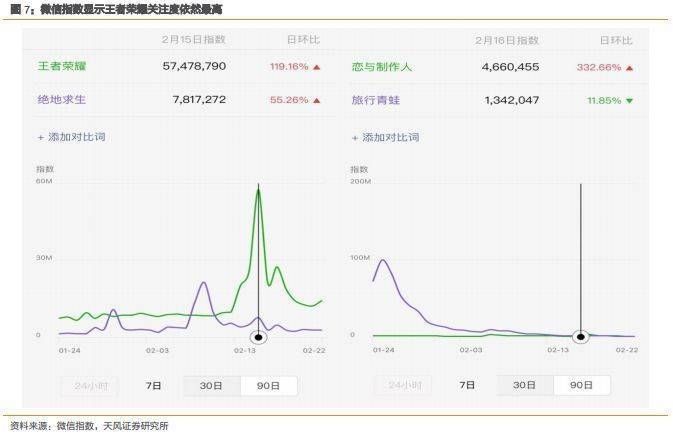Image resolution: width=673 pixels, height=436 pixels.
Task: Select the 7日 tab in left chart
Action: [153, 386]
